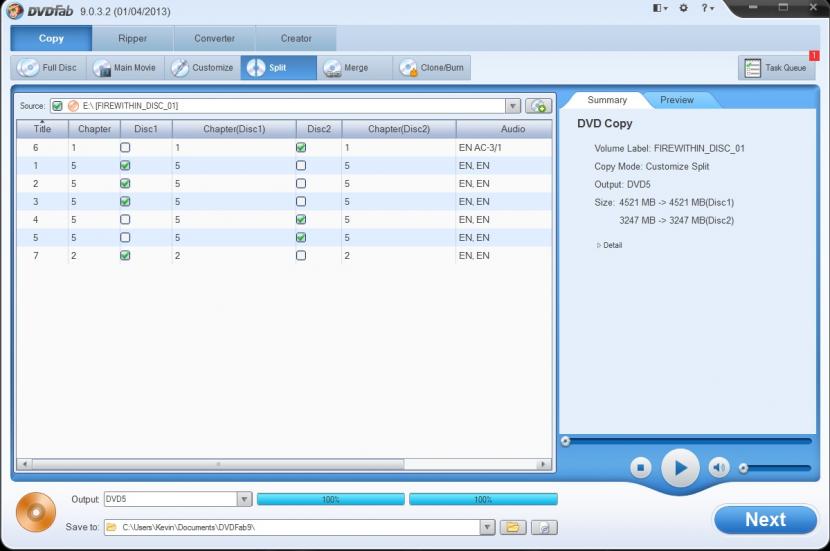The image size is (830, 551).
Task: Click the preview seek slider handle
Action: (x=565, y=441)
